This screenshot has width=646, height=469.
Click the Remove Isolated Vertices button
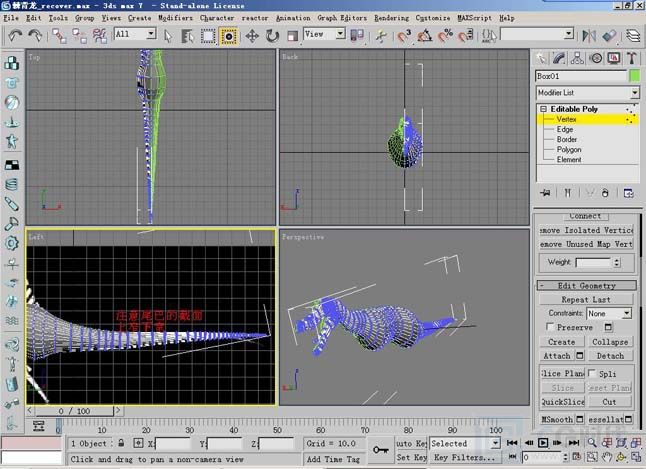point(587,230)
